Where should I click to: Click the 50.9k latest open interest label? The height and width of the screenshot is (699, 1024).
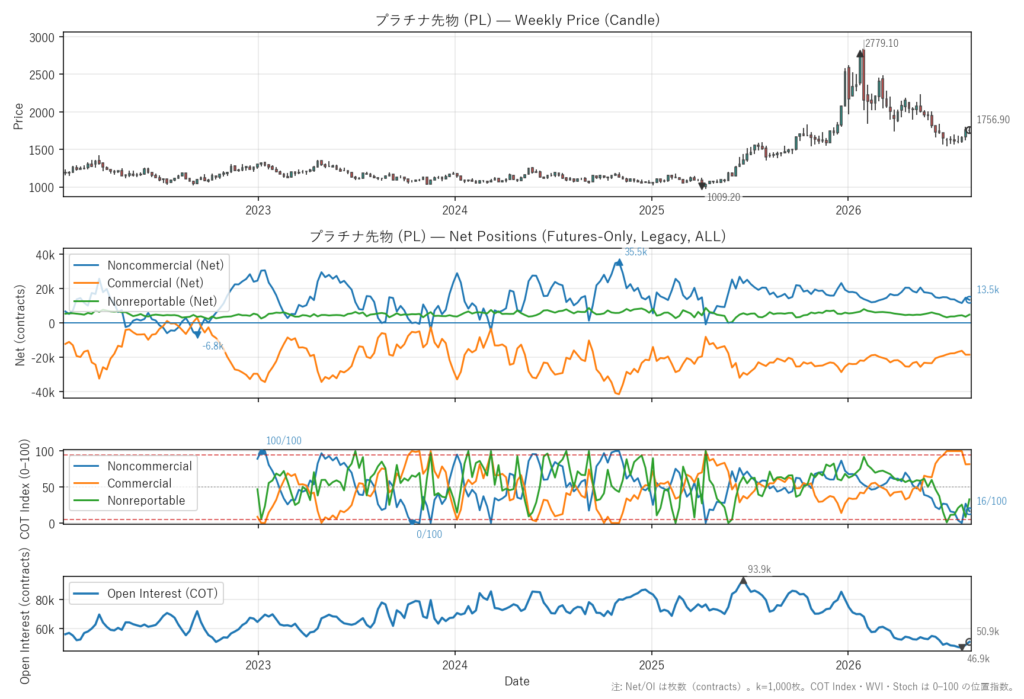987,632
